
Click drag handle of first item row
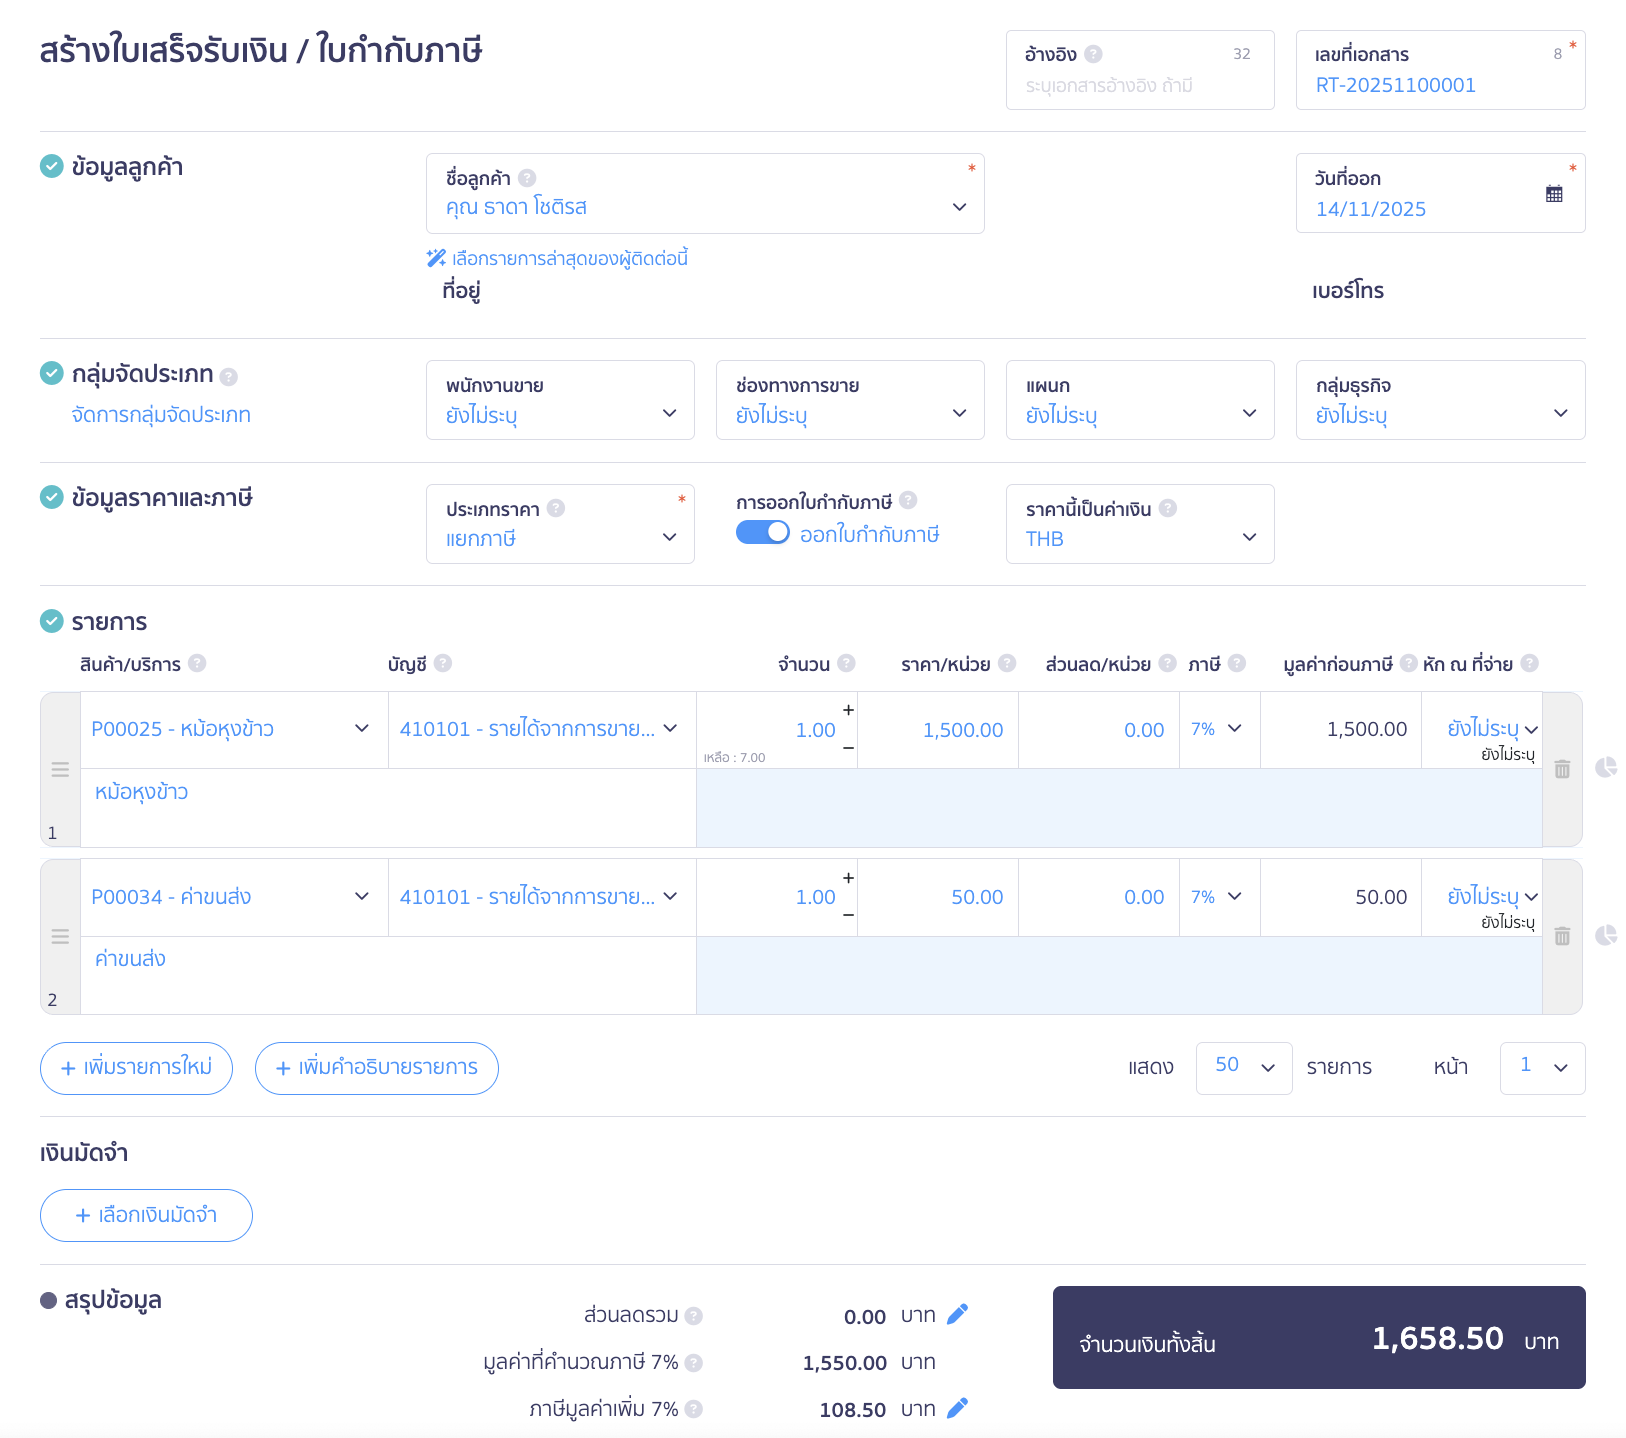point(60,769)
